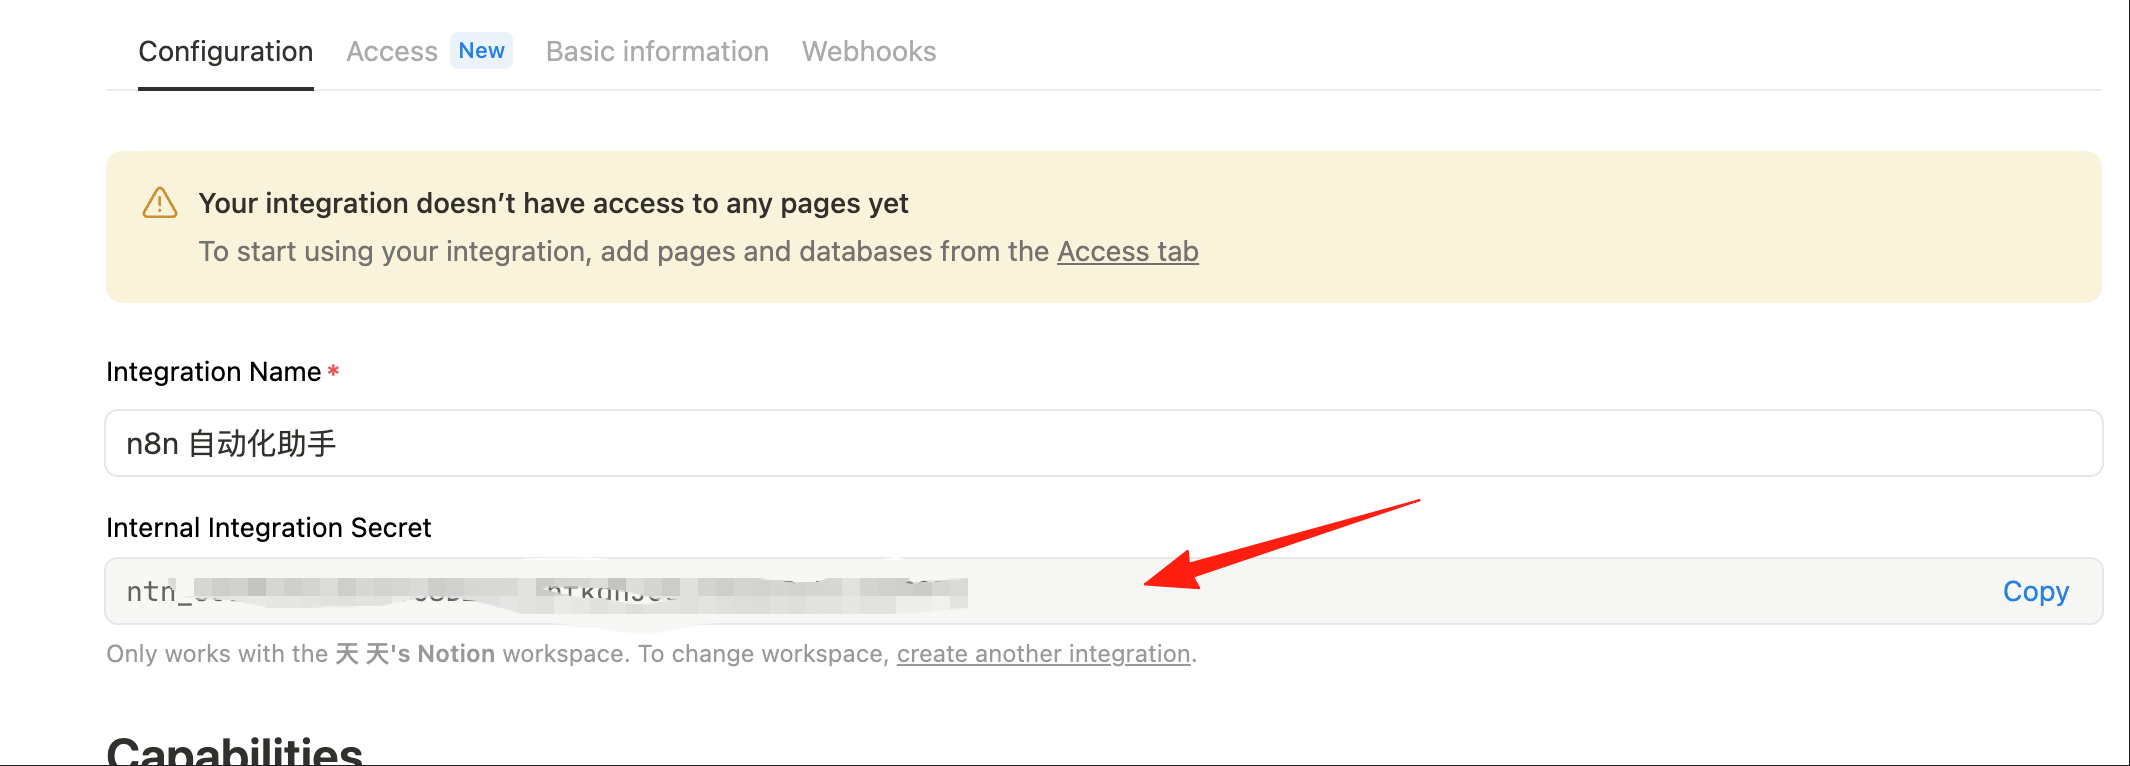The width and height of the screenshot is (2130, 766).
Task: Click the Integration Name label
Action: click(214, 372)
